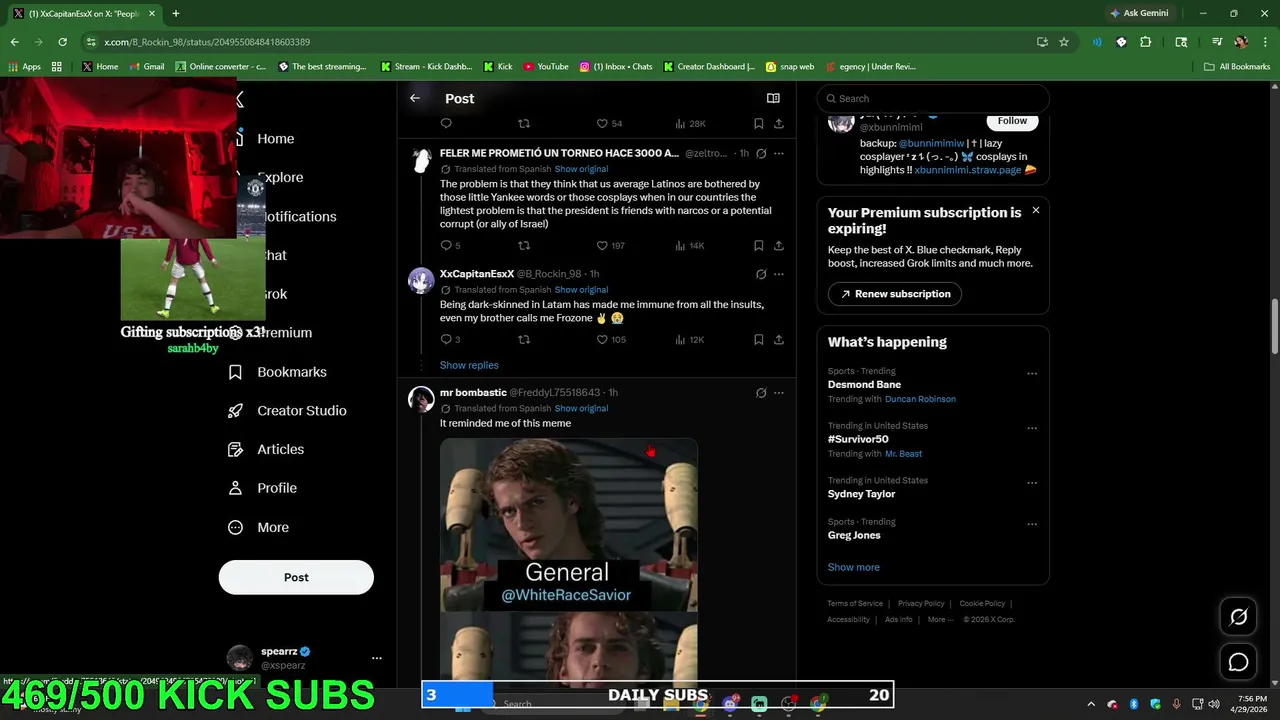This screenshot has width=1280, height=720.
Task: Open more options on XxCapitanEsxX's post
Action: point(779,274)
